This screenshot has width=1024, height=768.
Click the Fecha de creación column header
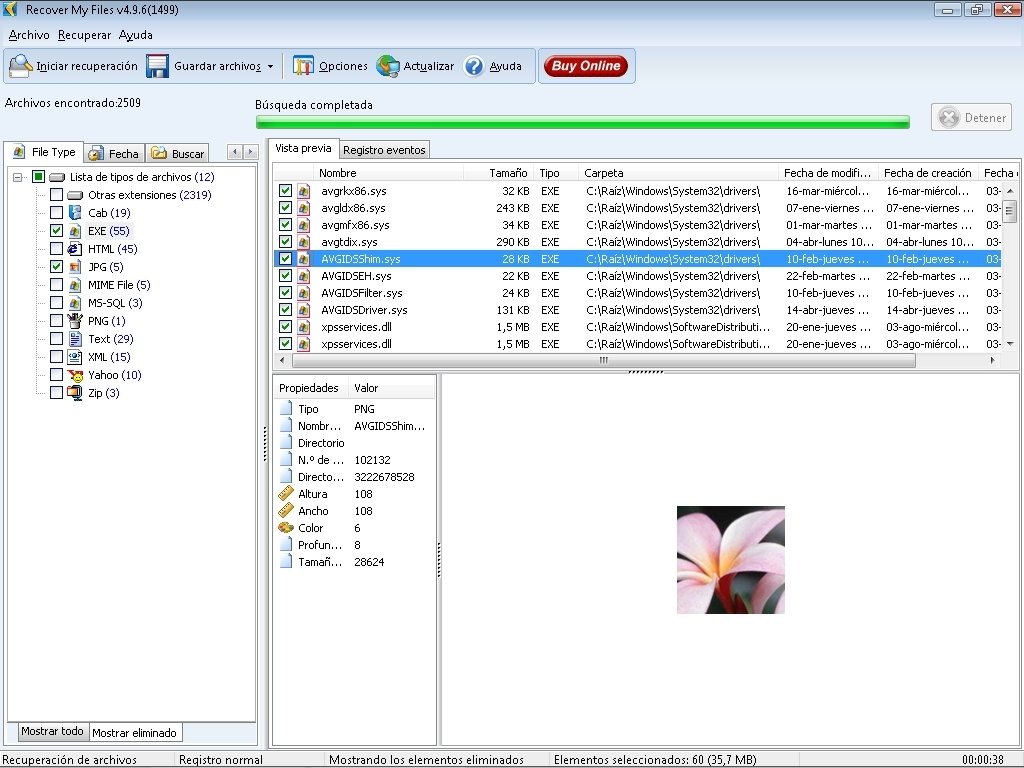[927, 173]
